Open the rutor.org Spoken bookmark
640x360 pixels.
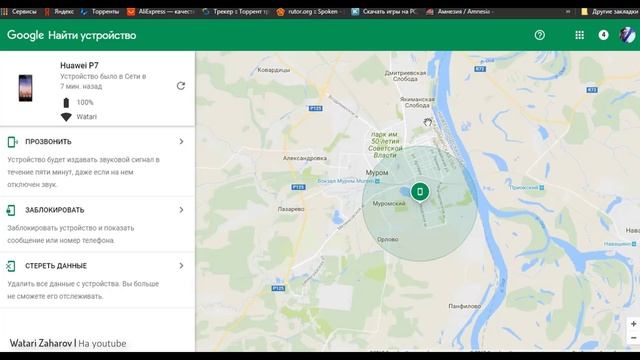tap(309, 11)
